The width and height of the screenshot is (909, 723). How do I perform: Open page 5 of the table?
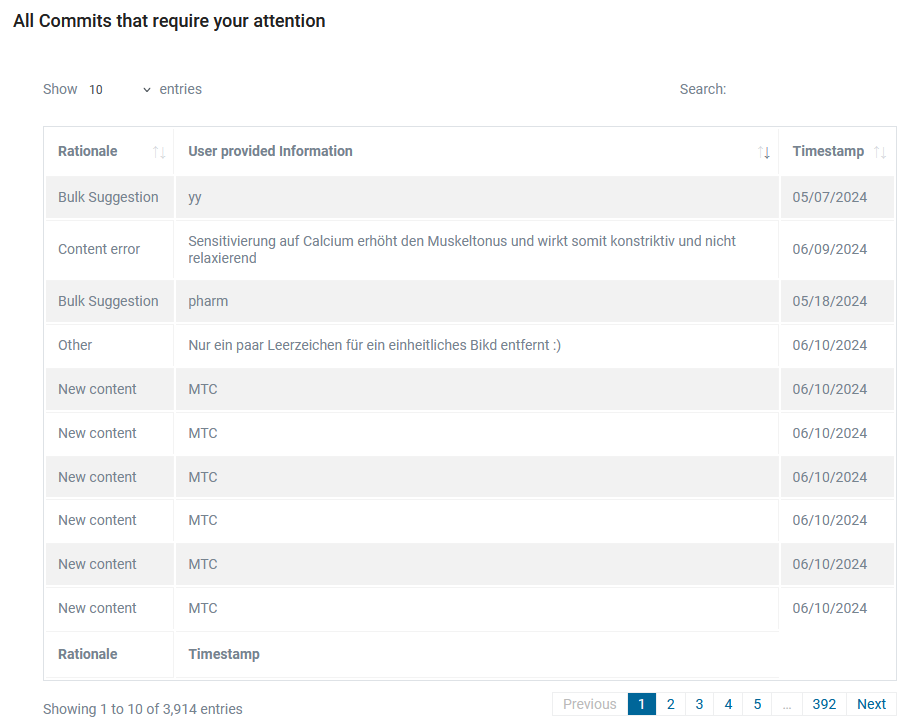tap(757, 704)
